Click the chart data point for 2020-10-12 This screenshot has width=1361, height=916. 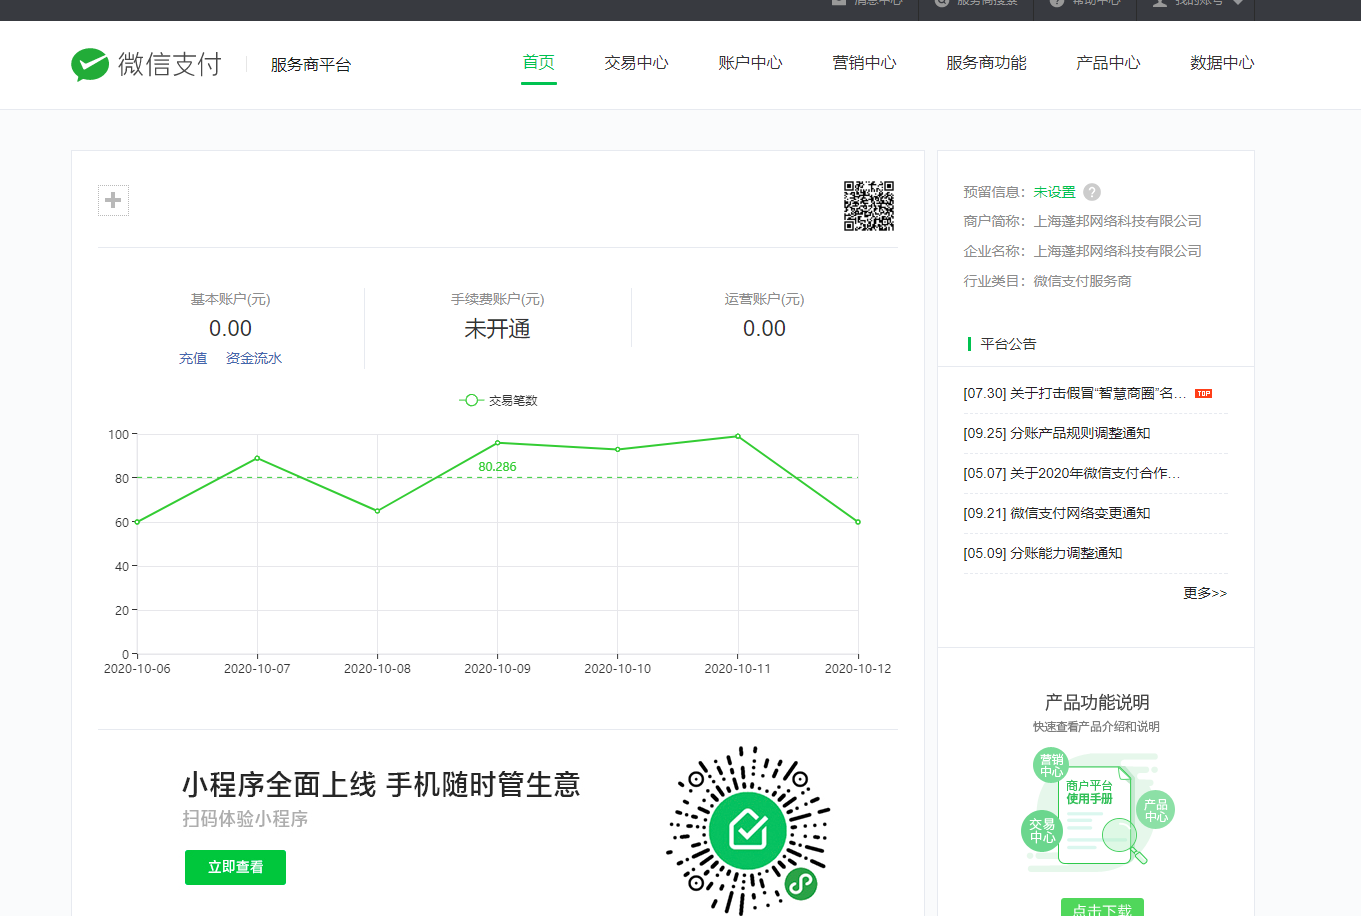click(858, 522)
